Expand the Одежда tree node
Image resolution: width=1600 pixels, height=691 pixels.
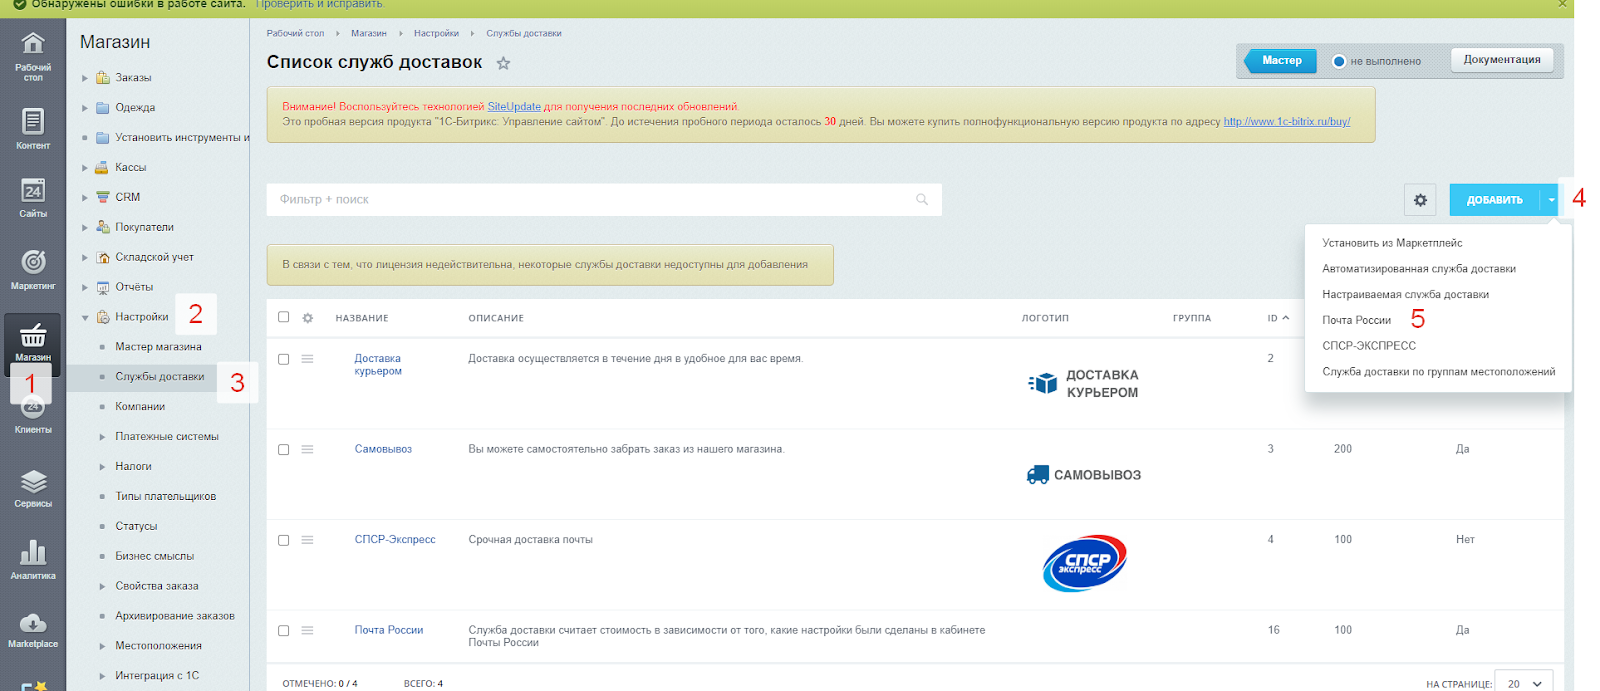click(85, 108)
